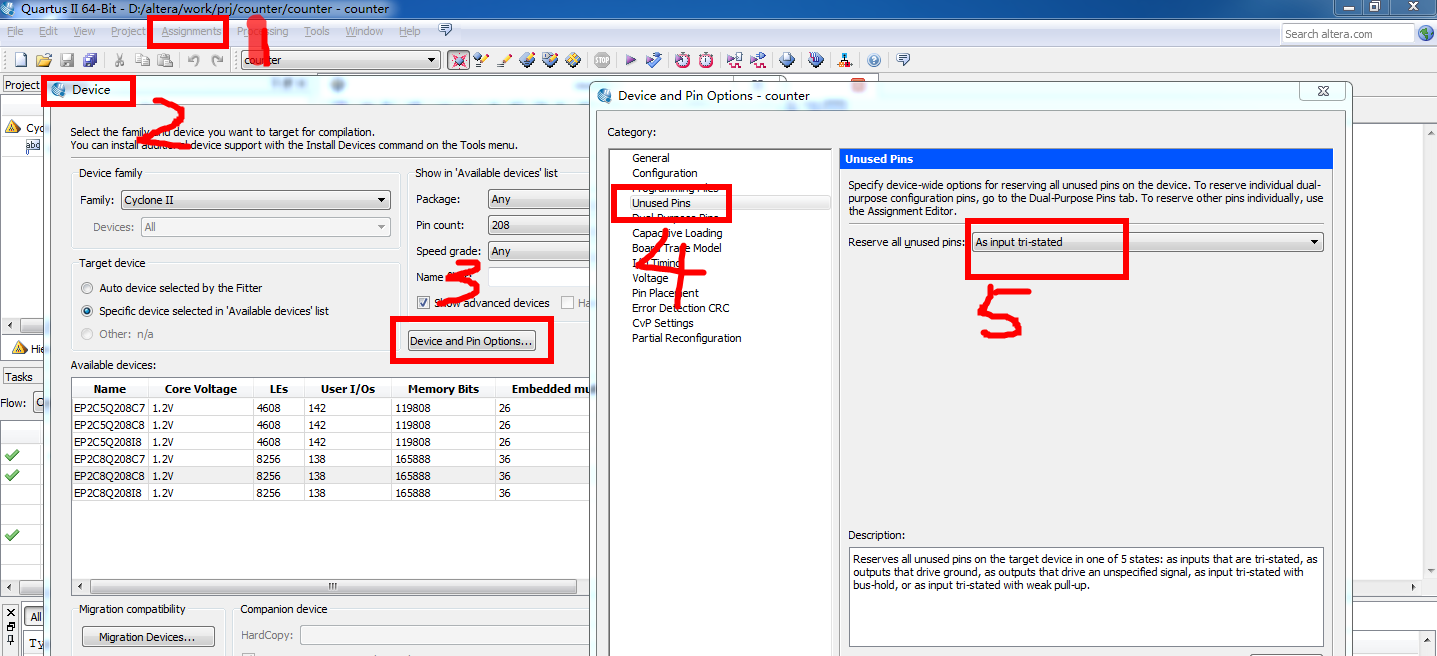Screen dimensions: 1437x656
Task: Click the first clock icon right of Analysis
Action: (682, 60)
